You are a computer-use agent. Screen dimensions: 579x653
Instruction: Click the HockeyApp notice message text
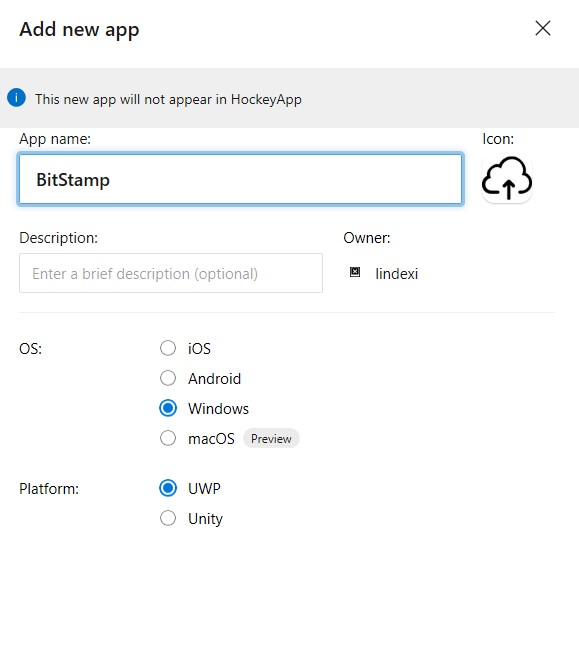pyautogui.click(x=168, y=100)
